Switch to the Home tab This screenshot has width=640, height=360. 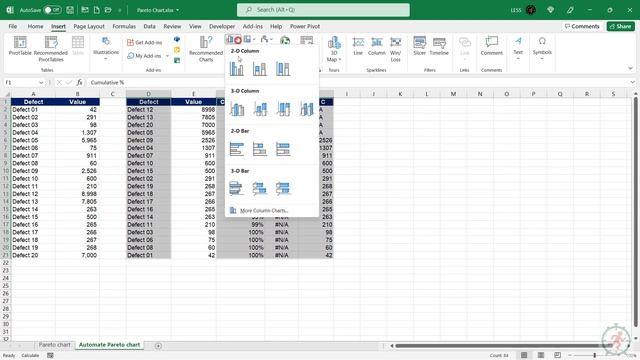(x=36, y=26)
